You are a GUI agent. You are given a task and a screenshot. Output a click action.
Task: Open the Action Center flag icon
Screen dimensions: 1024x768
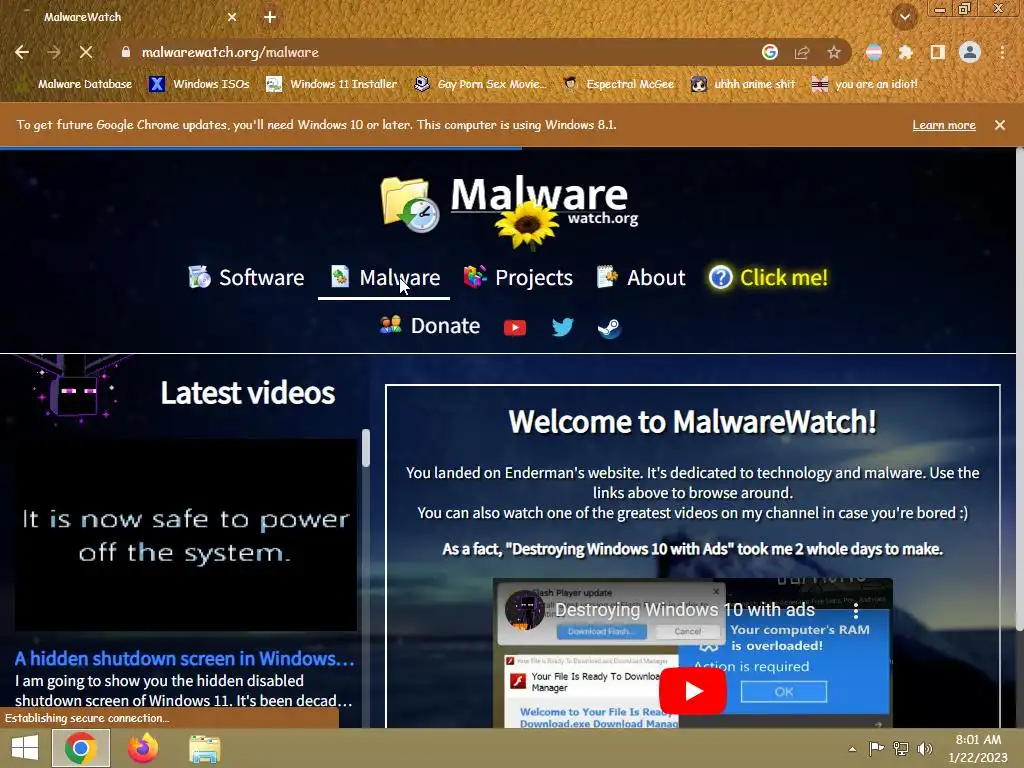click(x=876, y=749)
